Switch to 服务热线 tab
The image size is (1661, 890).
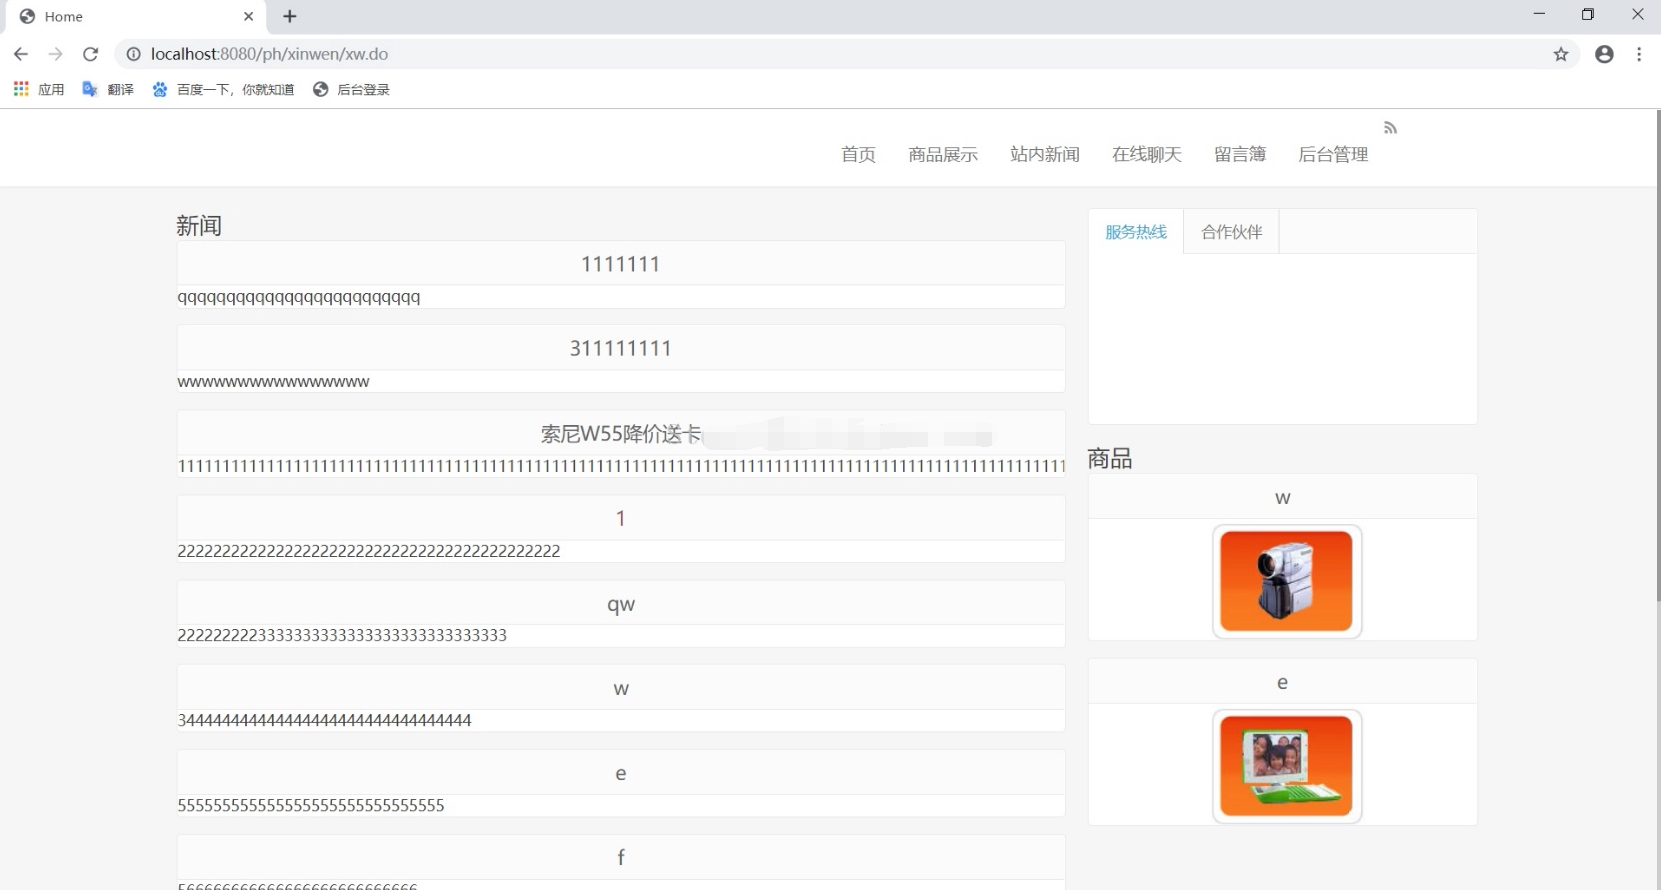(x=1136, y=232)
